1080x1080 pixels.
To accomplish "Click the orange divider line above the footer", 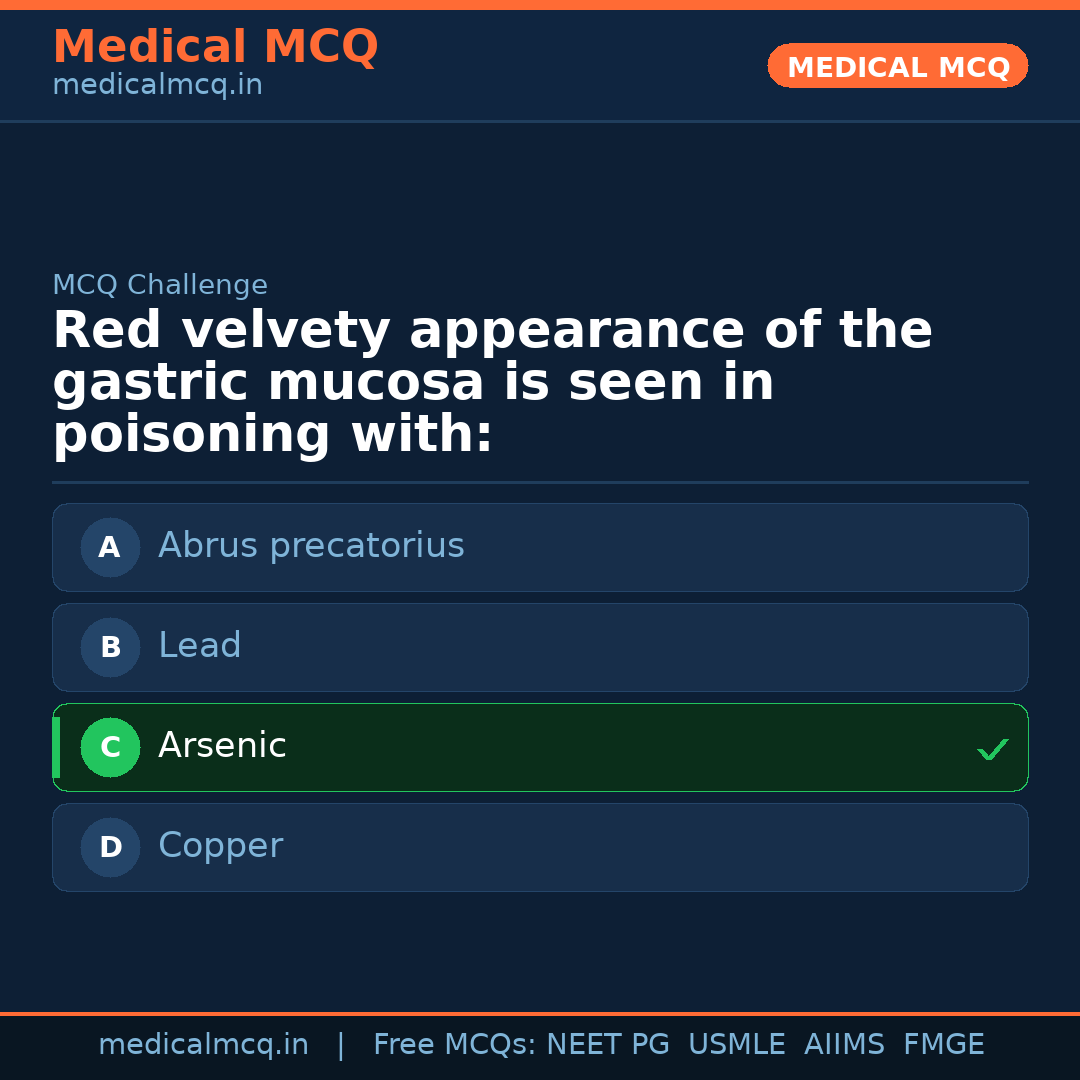I will [540, 1014].
